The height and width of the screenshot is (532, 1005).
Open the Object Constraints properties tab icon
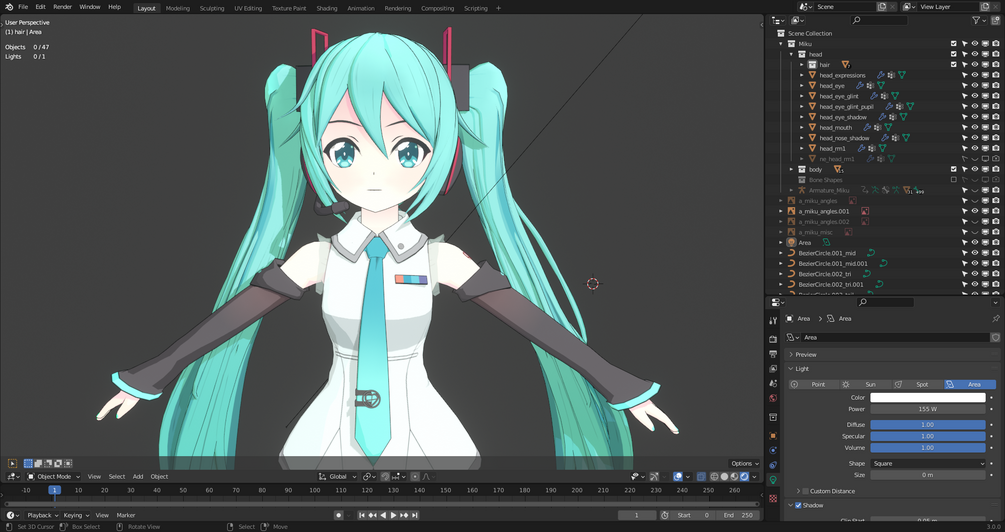(x=773, y=465)
